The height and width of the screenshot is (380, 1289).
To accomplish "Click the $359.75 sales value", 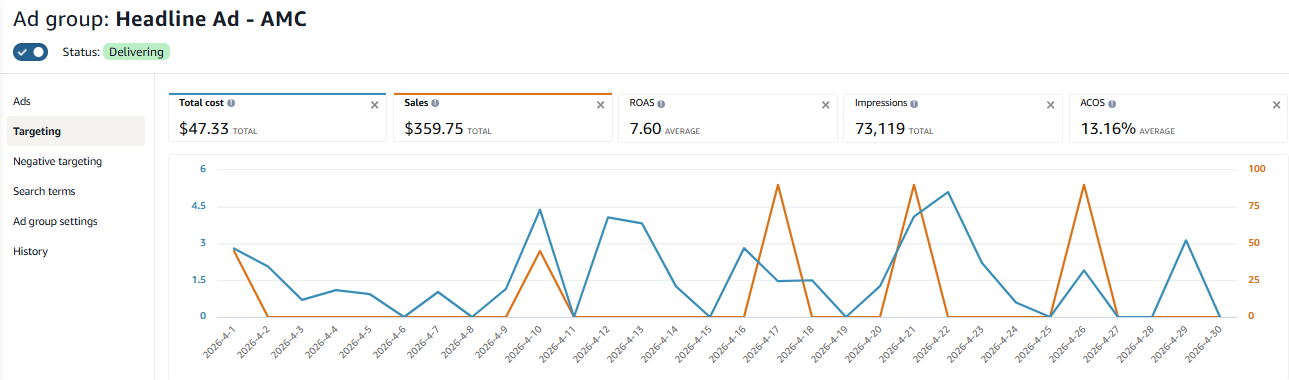I will coord(434,128).
